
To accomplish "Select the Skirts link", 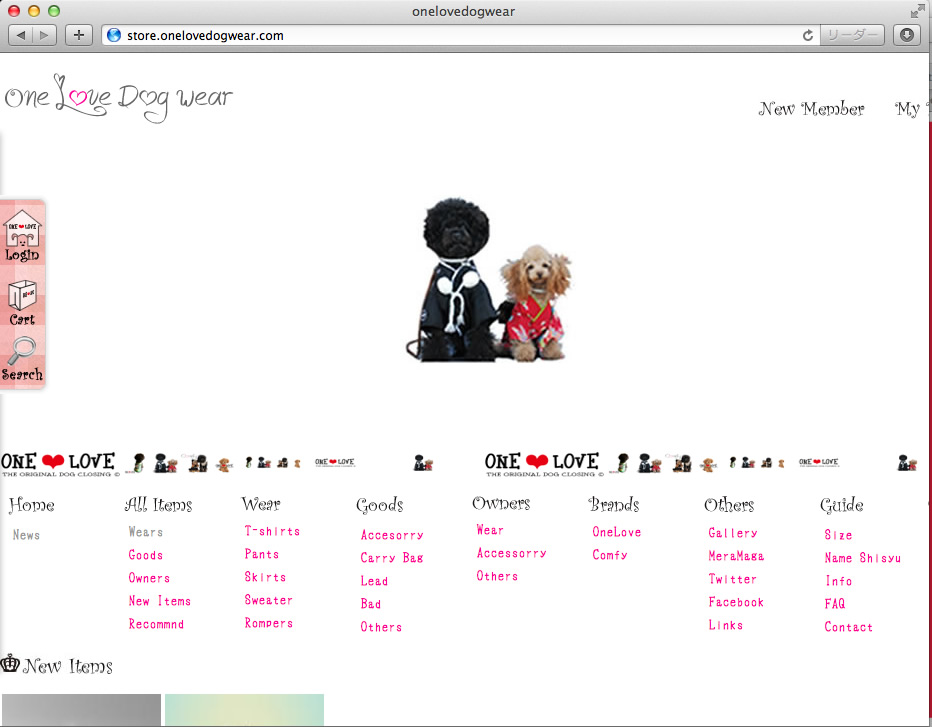I will 265,577.
